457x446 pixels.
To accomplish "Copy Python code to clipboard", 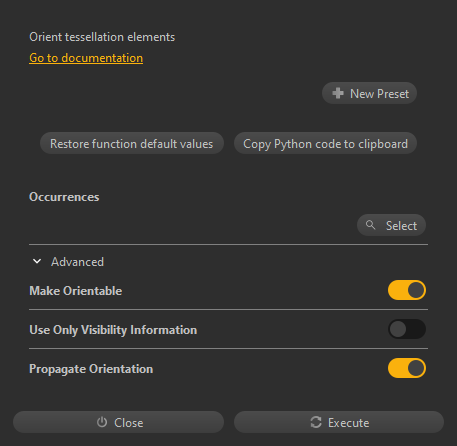I will tap(325, 143).
